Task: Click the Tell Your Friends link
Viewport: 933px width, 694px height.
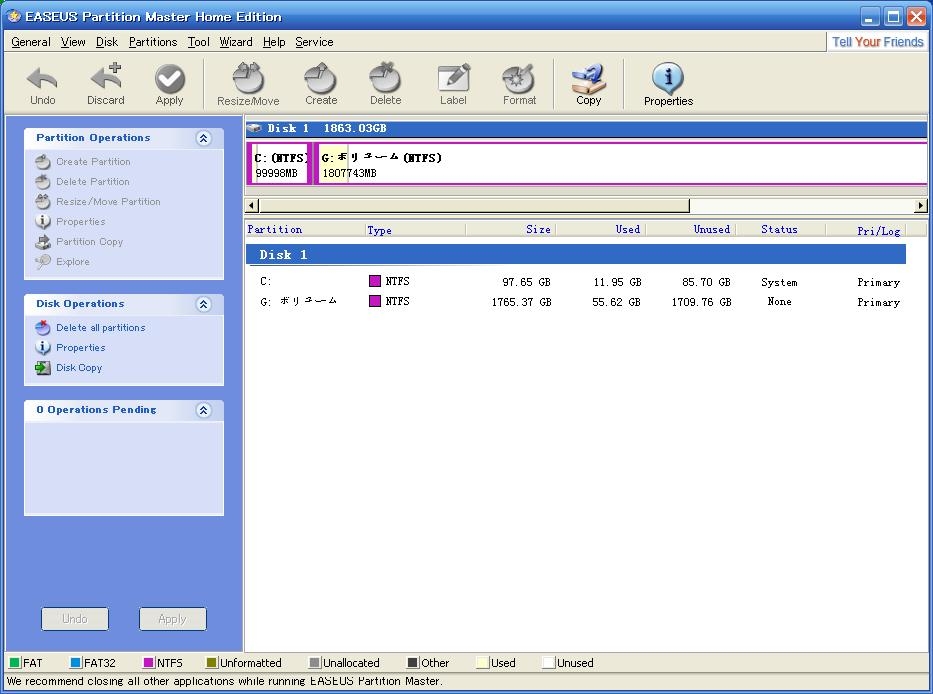Action: (x=878, y=42)
